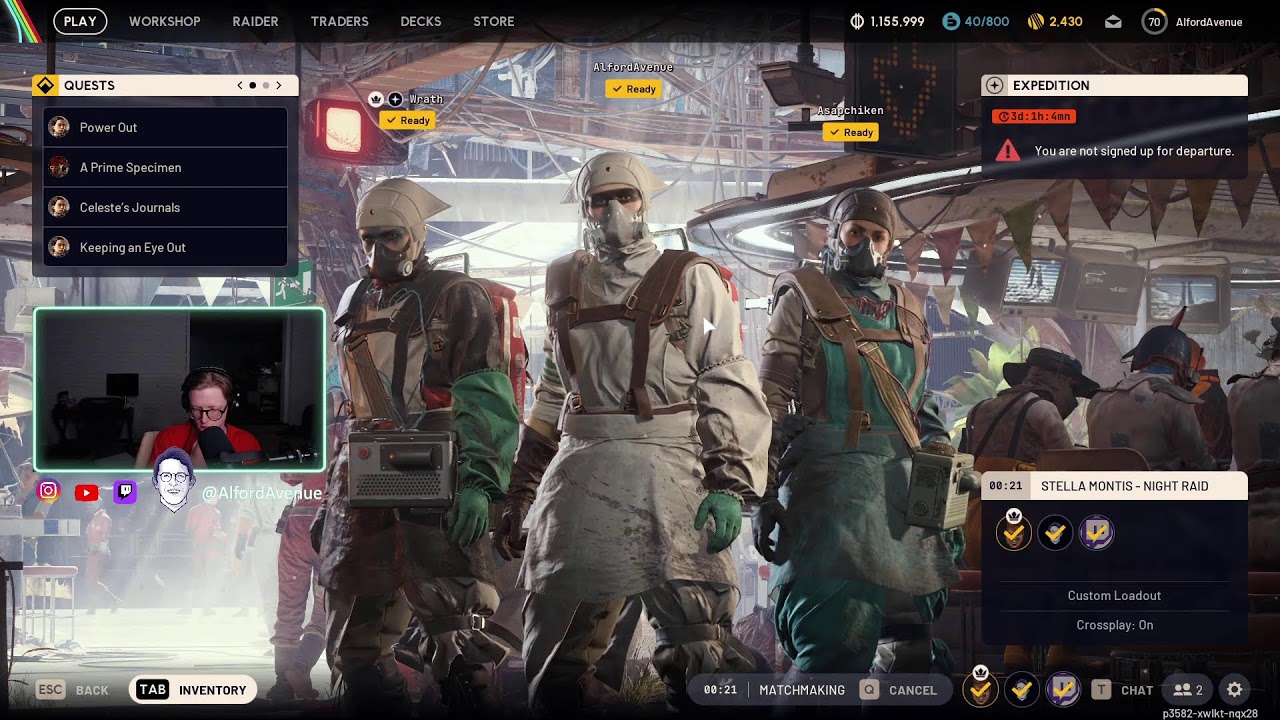Go to the TRADERS tab
The image size is (1280, 720).
coord(340,21)
